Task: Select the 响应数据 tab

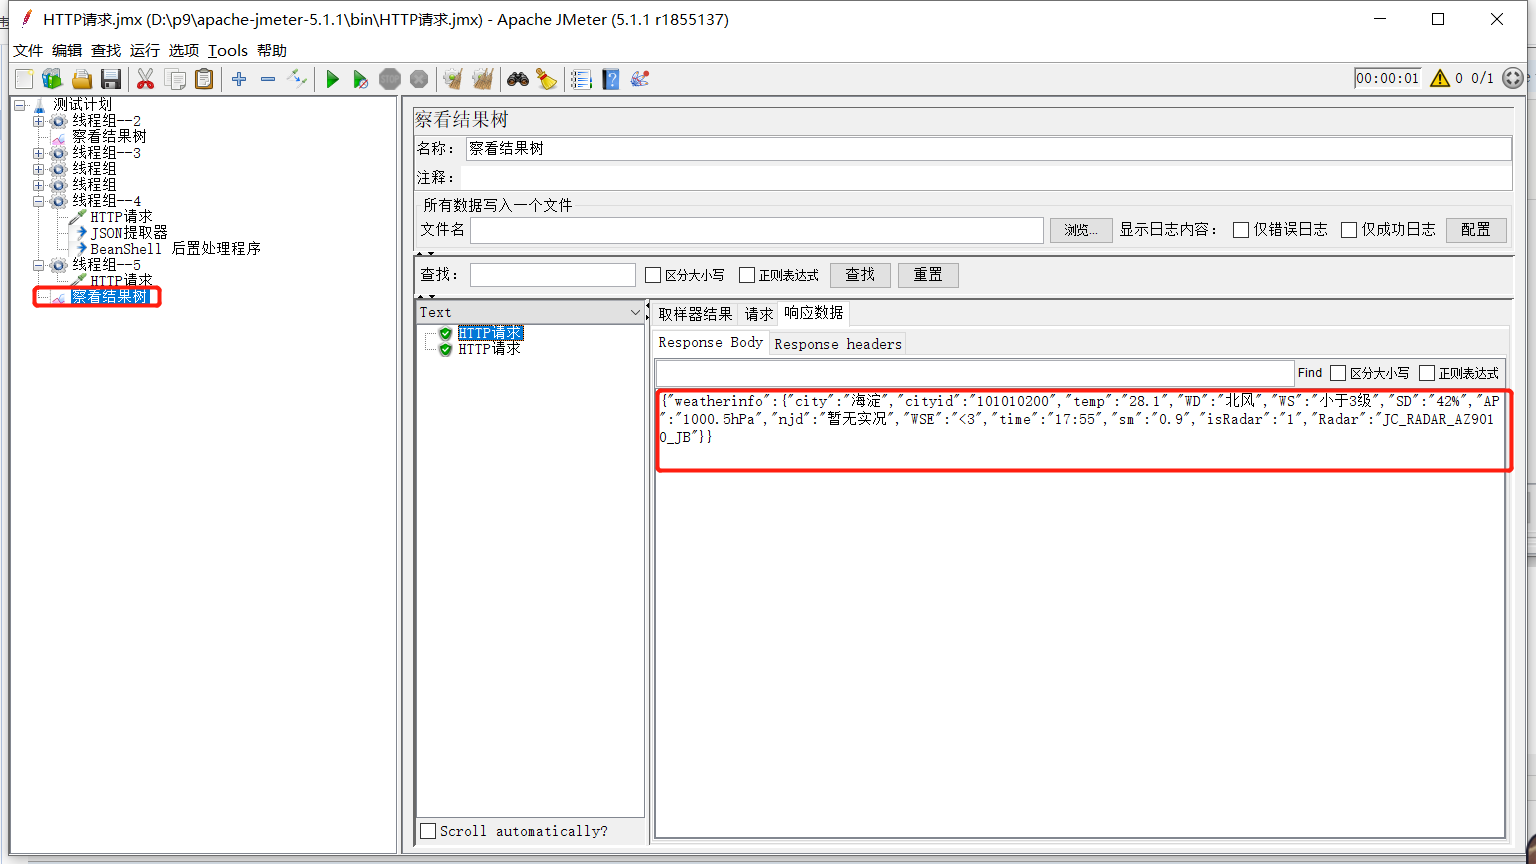Action: [814, 313]
